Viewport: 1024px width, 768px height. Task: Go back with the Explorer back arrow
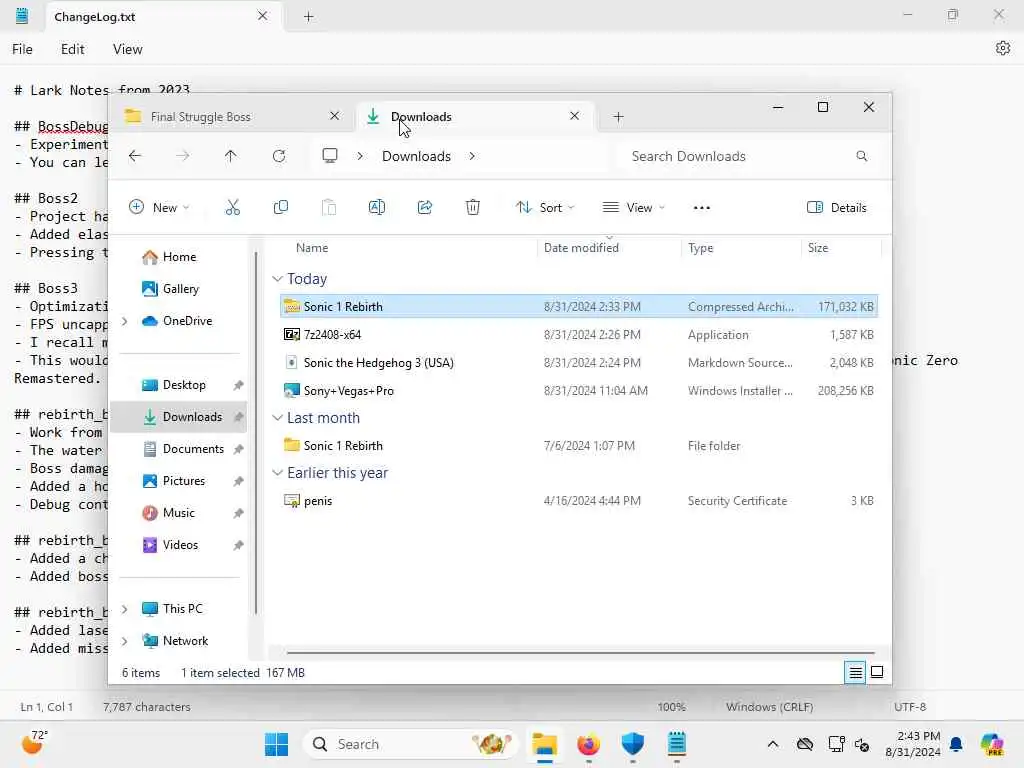tap(135, 156)
